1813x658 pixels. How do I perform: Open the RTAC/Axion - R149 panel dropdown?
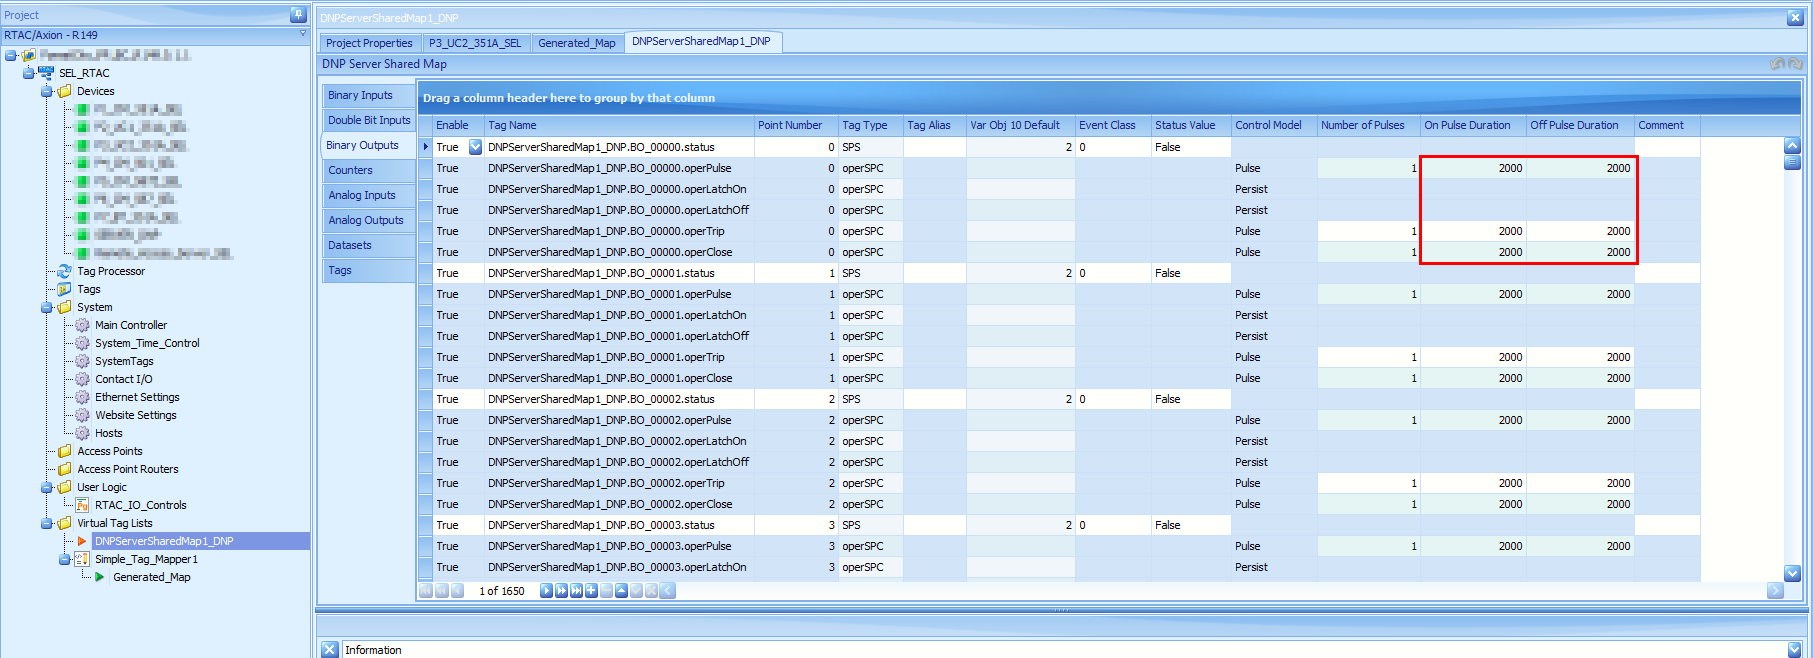[302, 34]
